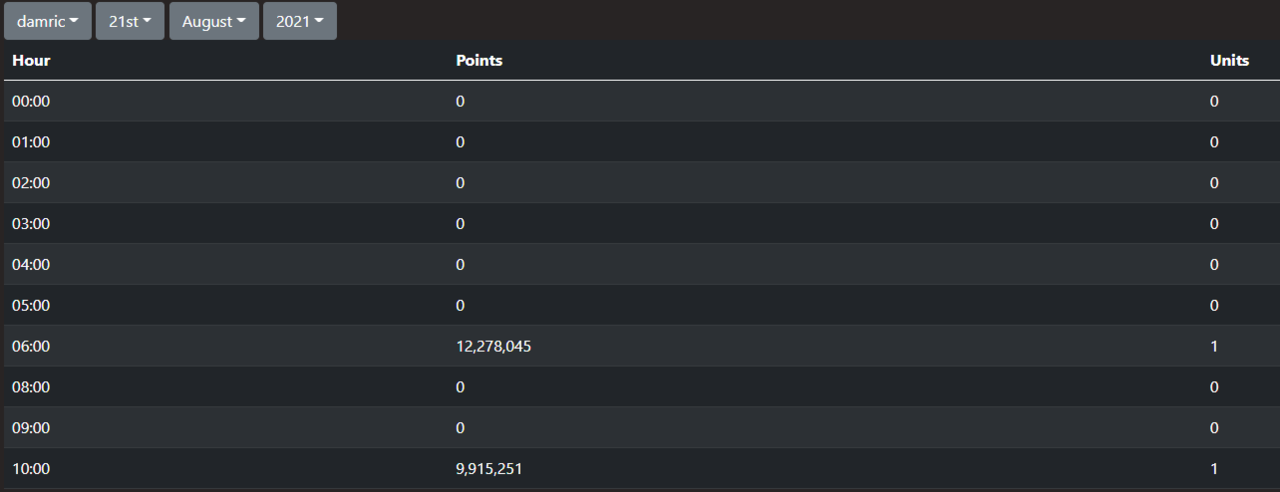Select the 00:00 hour row

(31, 101)
